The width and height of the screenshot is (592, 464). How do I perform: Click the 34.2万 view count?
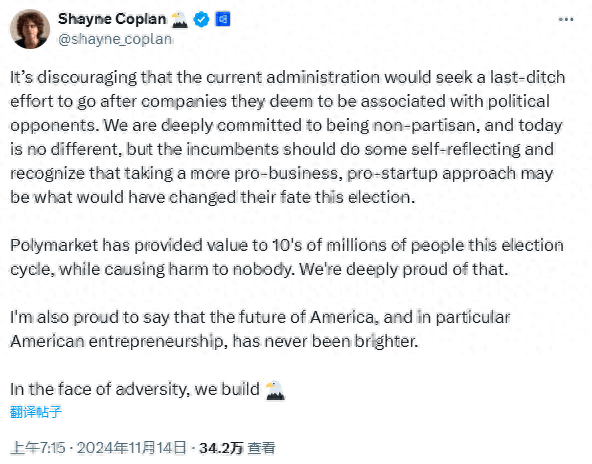coord(221,448)
